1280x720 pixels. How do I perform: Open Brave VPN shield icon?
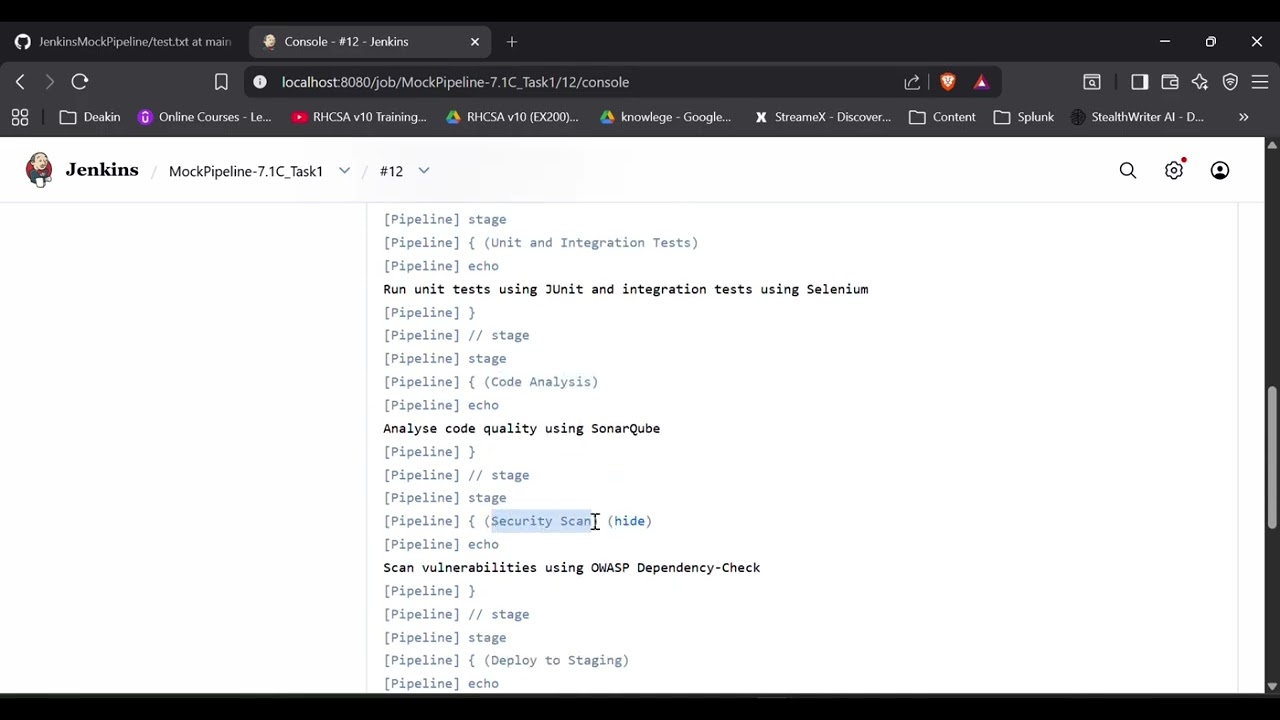pos(1230,82)
